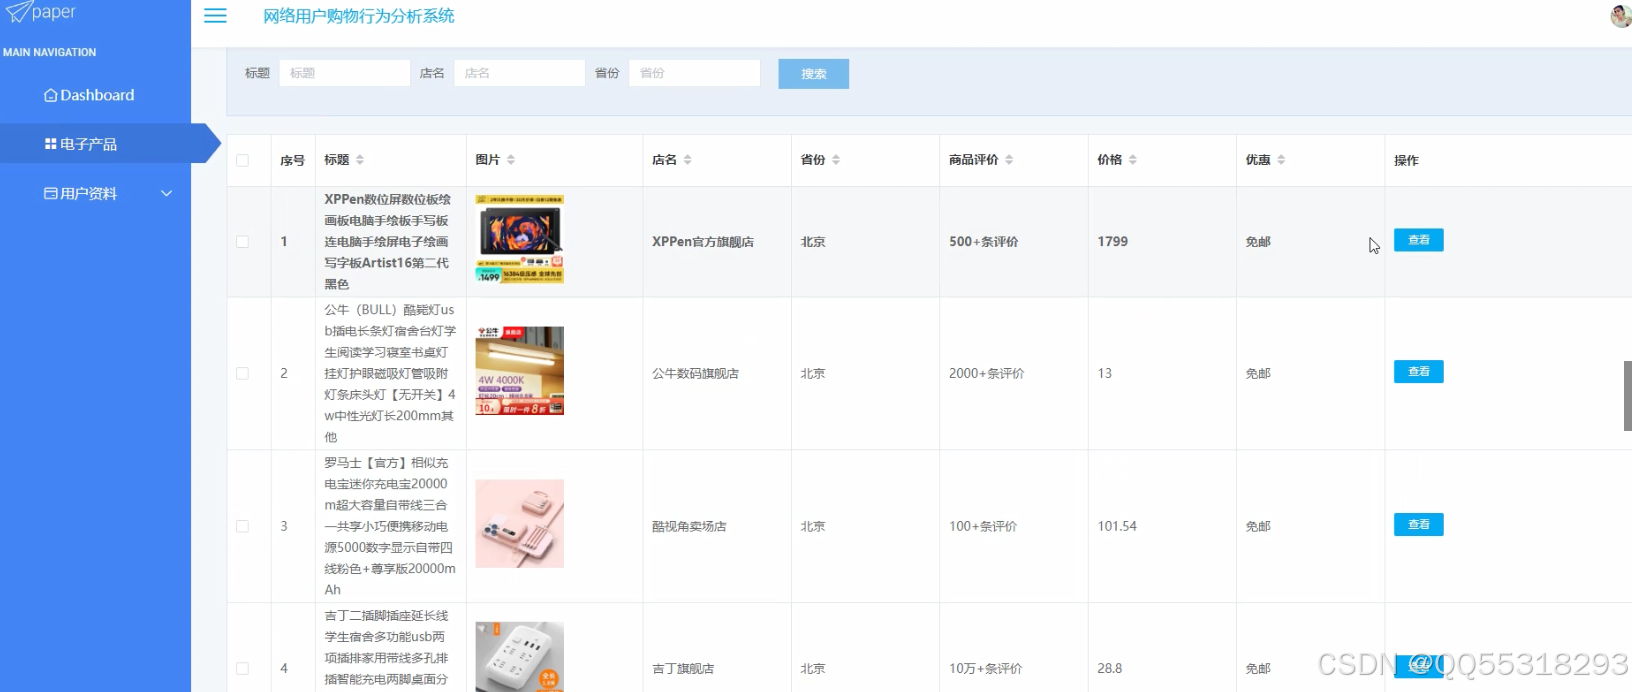Expand the 用户资料 submenu chevron
The image size is (1632, 692).
click(x=167, y=193)
